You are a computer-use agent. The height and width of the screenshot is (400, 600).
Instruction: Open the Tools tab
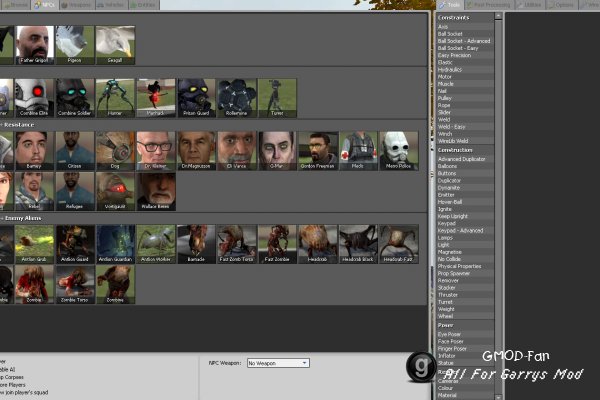[450, 5]
